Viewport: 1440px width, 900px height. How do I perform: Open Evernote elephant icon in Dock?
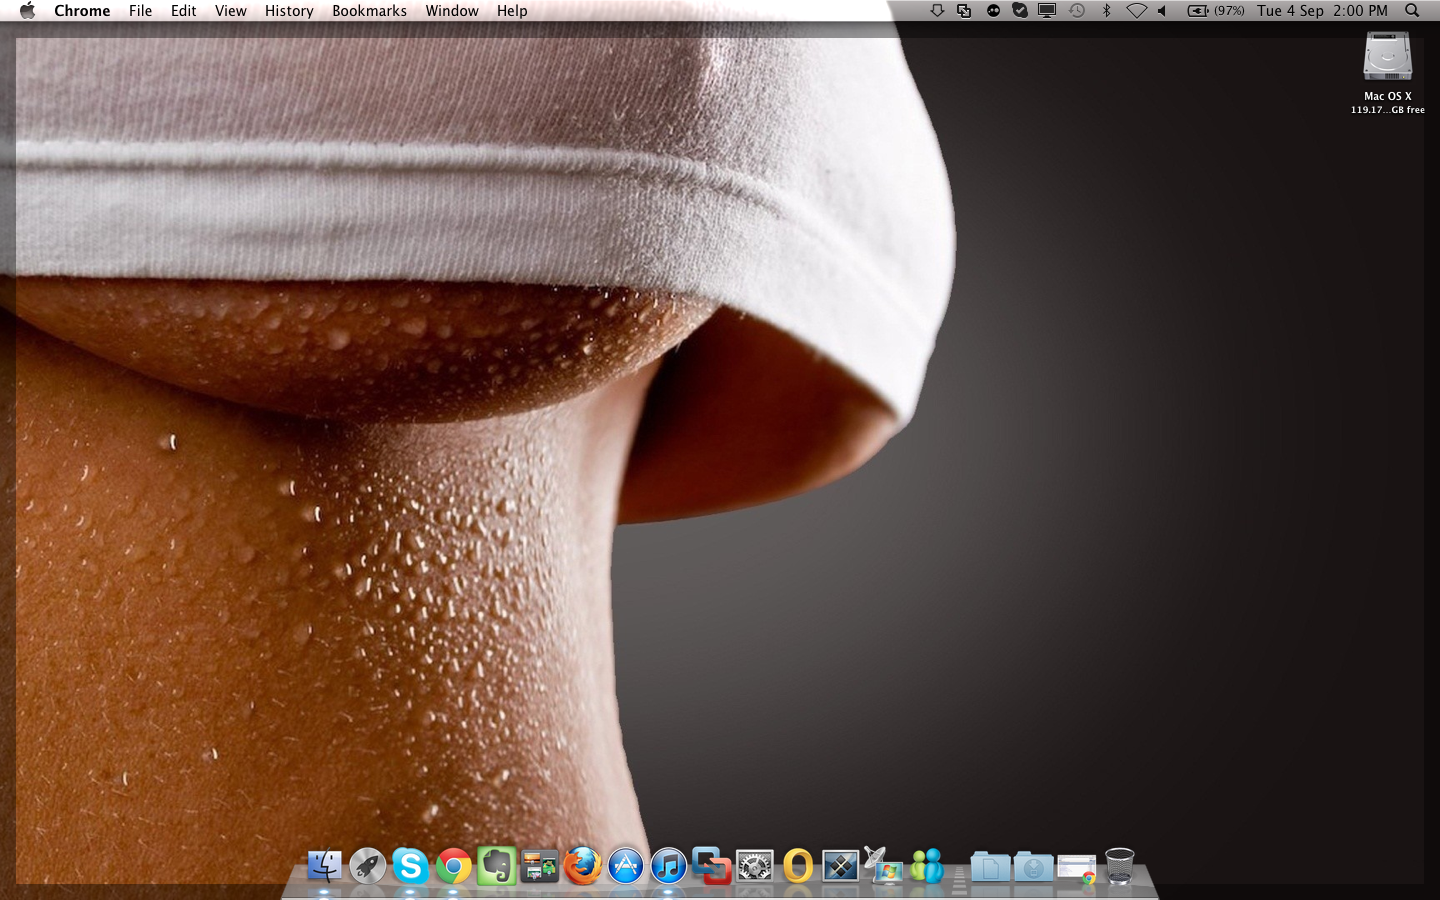click(496, 865)
